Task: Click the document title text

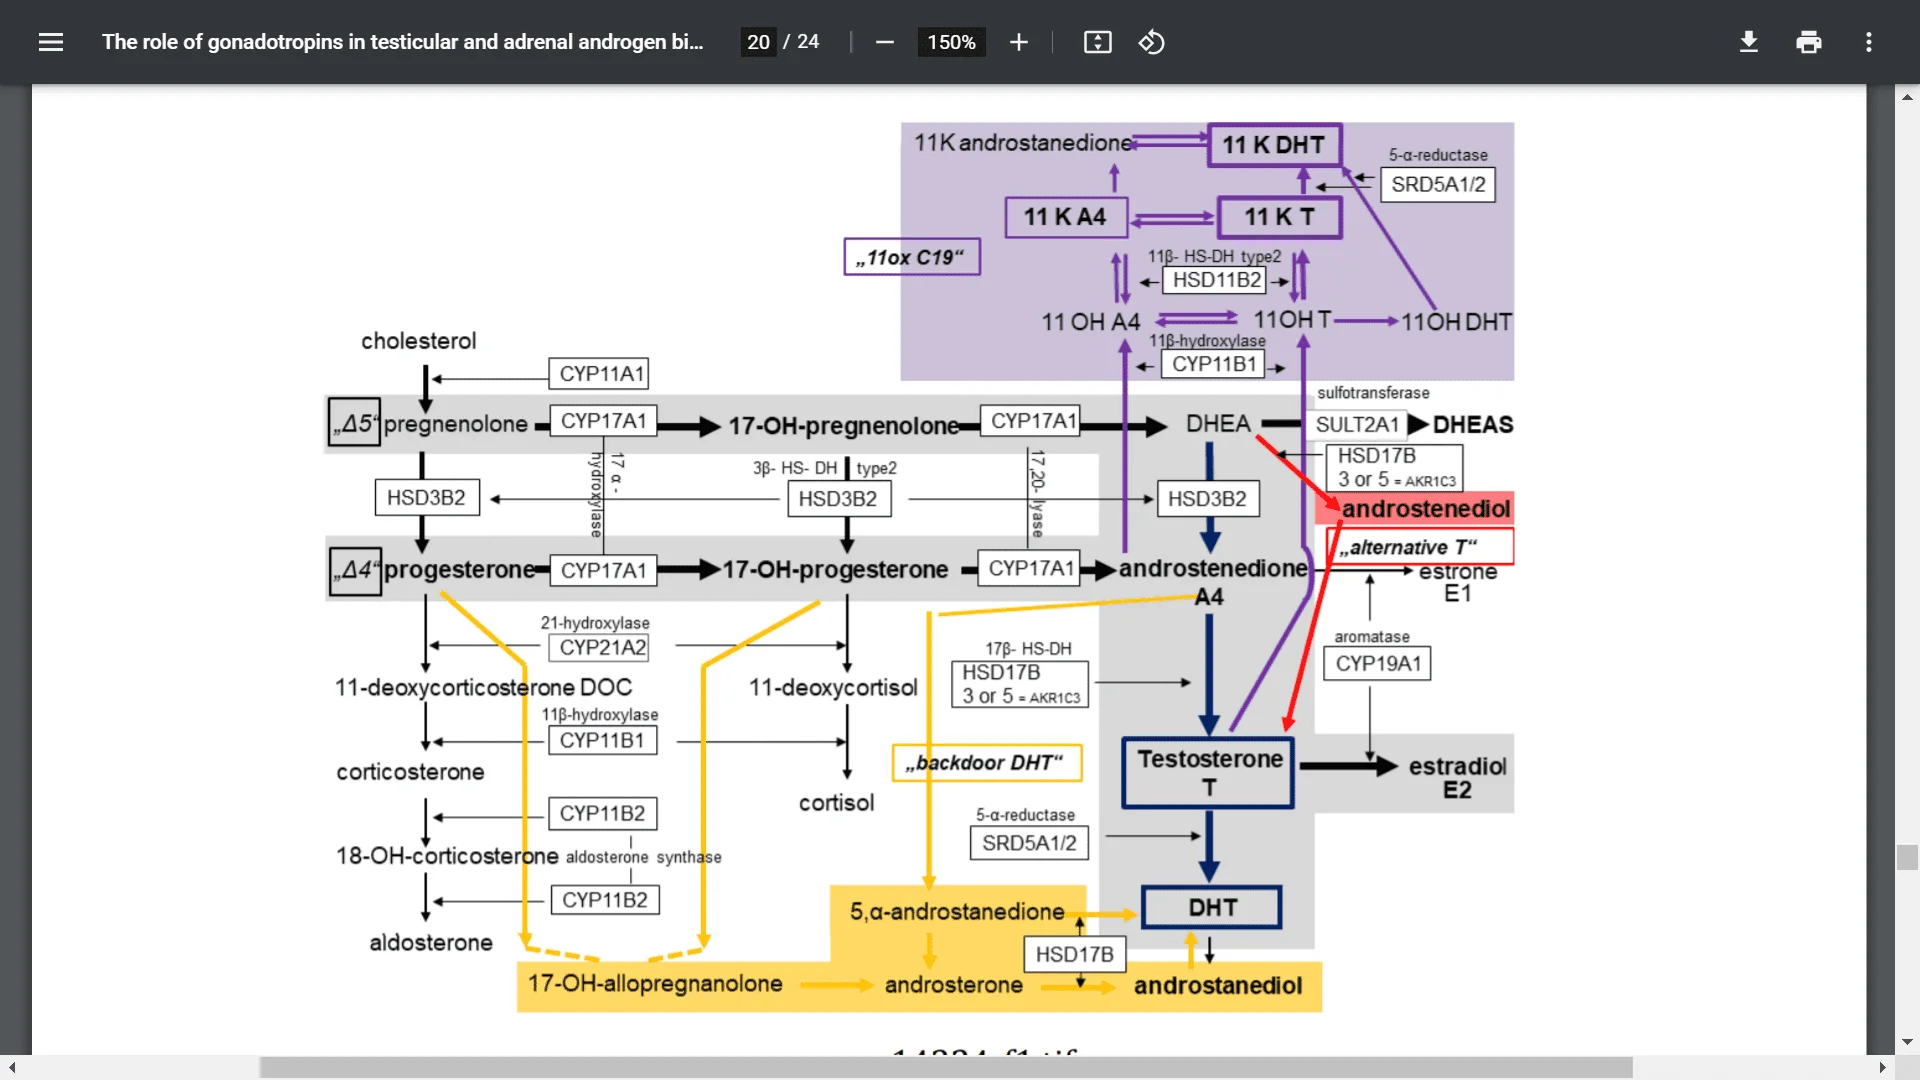Action: click(402, 42)
